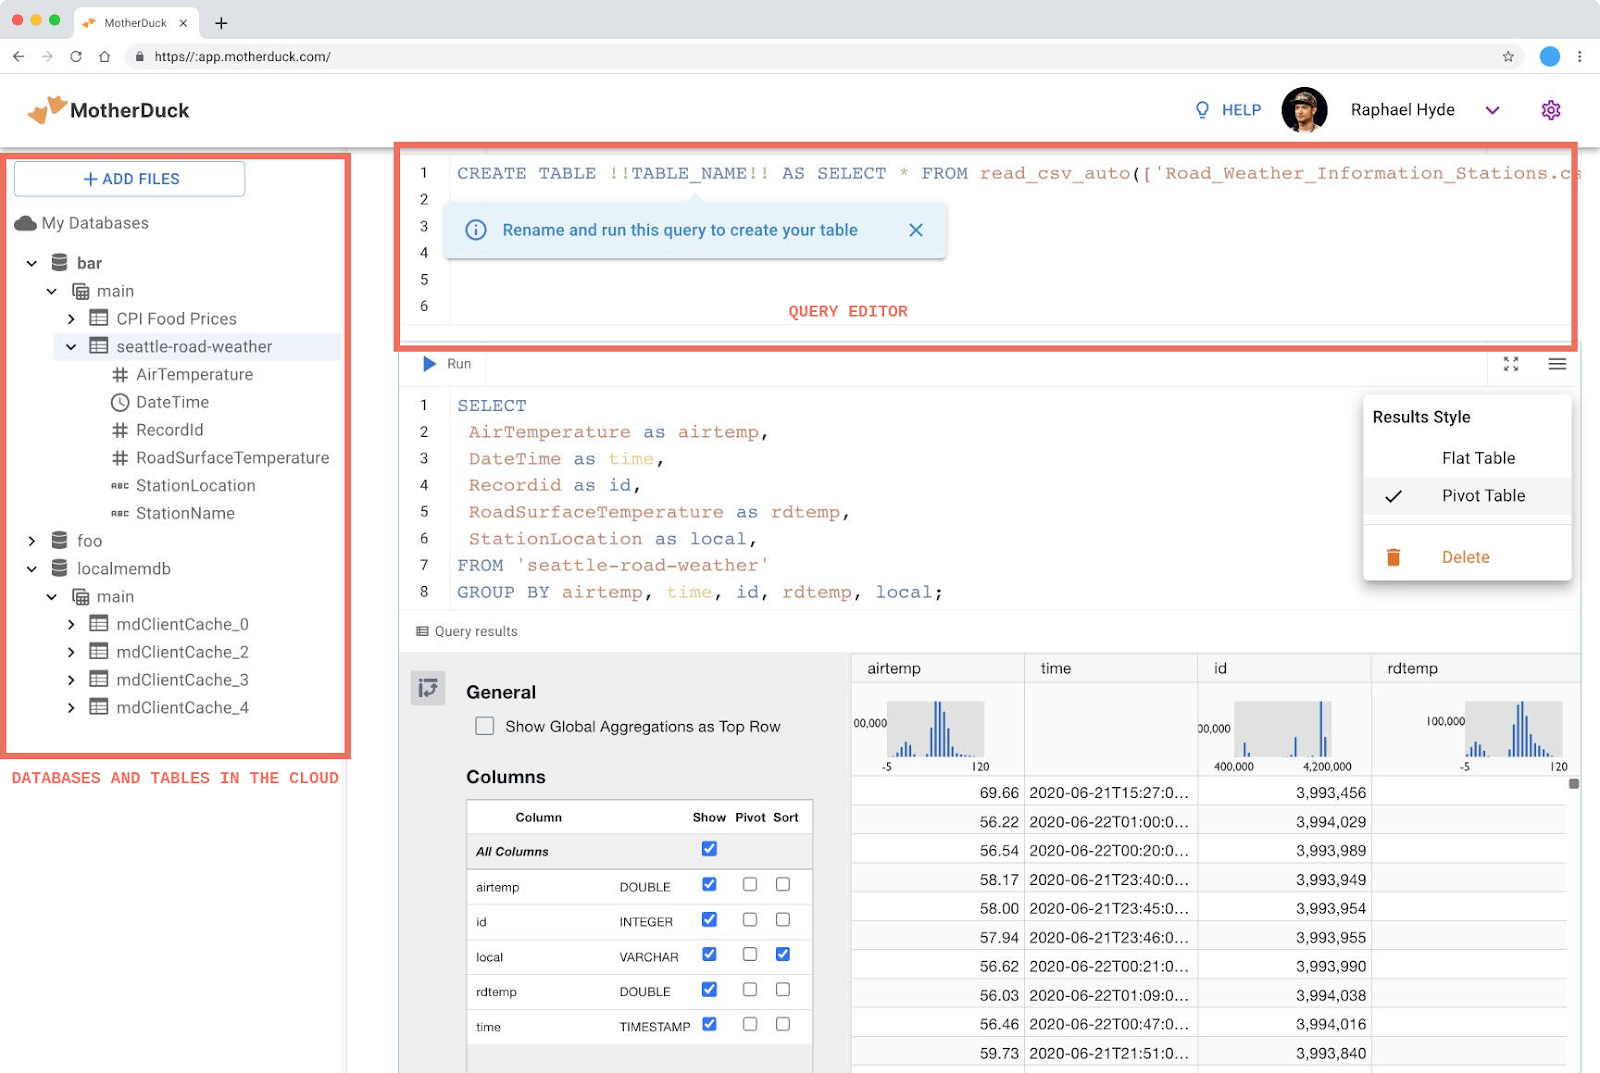This screenshot has height=1073, width=1600.
Task: Expand the mdClientCache_0 table
Action: [x=71, y=625]
